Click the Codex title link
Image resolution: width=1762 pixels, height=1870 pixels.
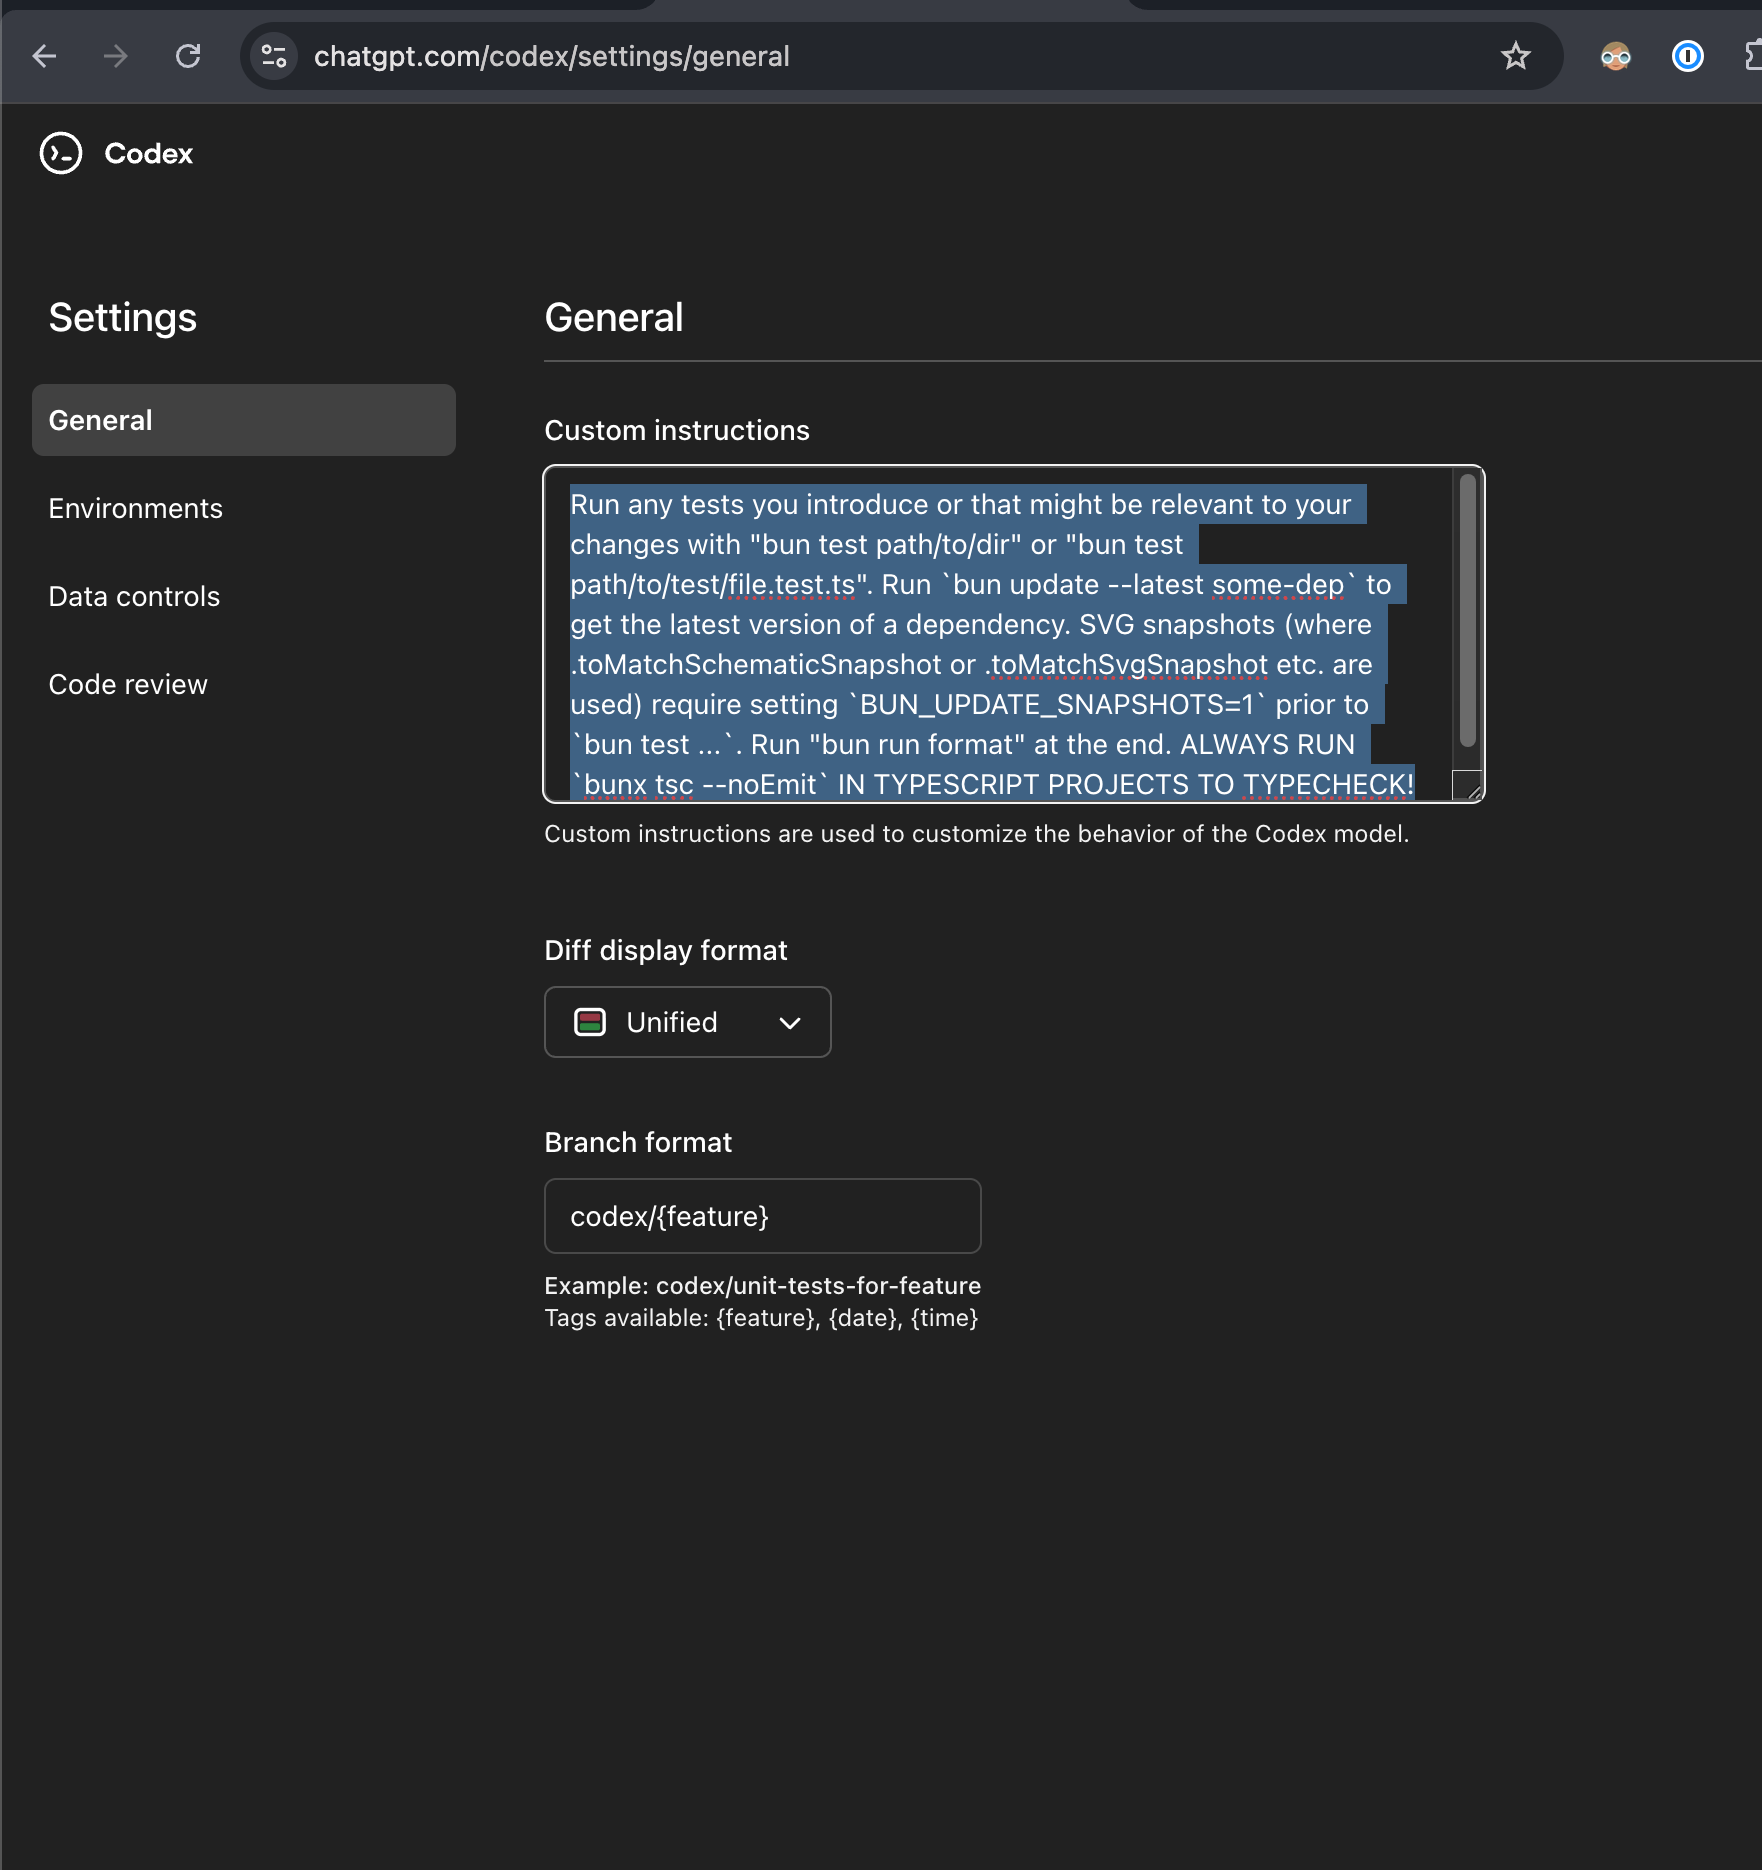[x=148, y=153]
